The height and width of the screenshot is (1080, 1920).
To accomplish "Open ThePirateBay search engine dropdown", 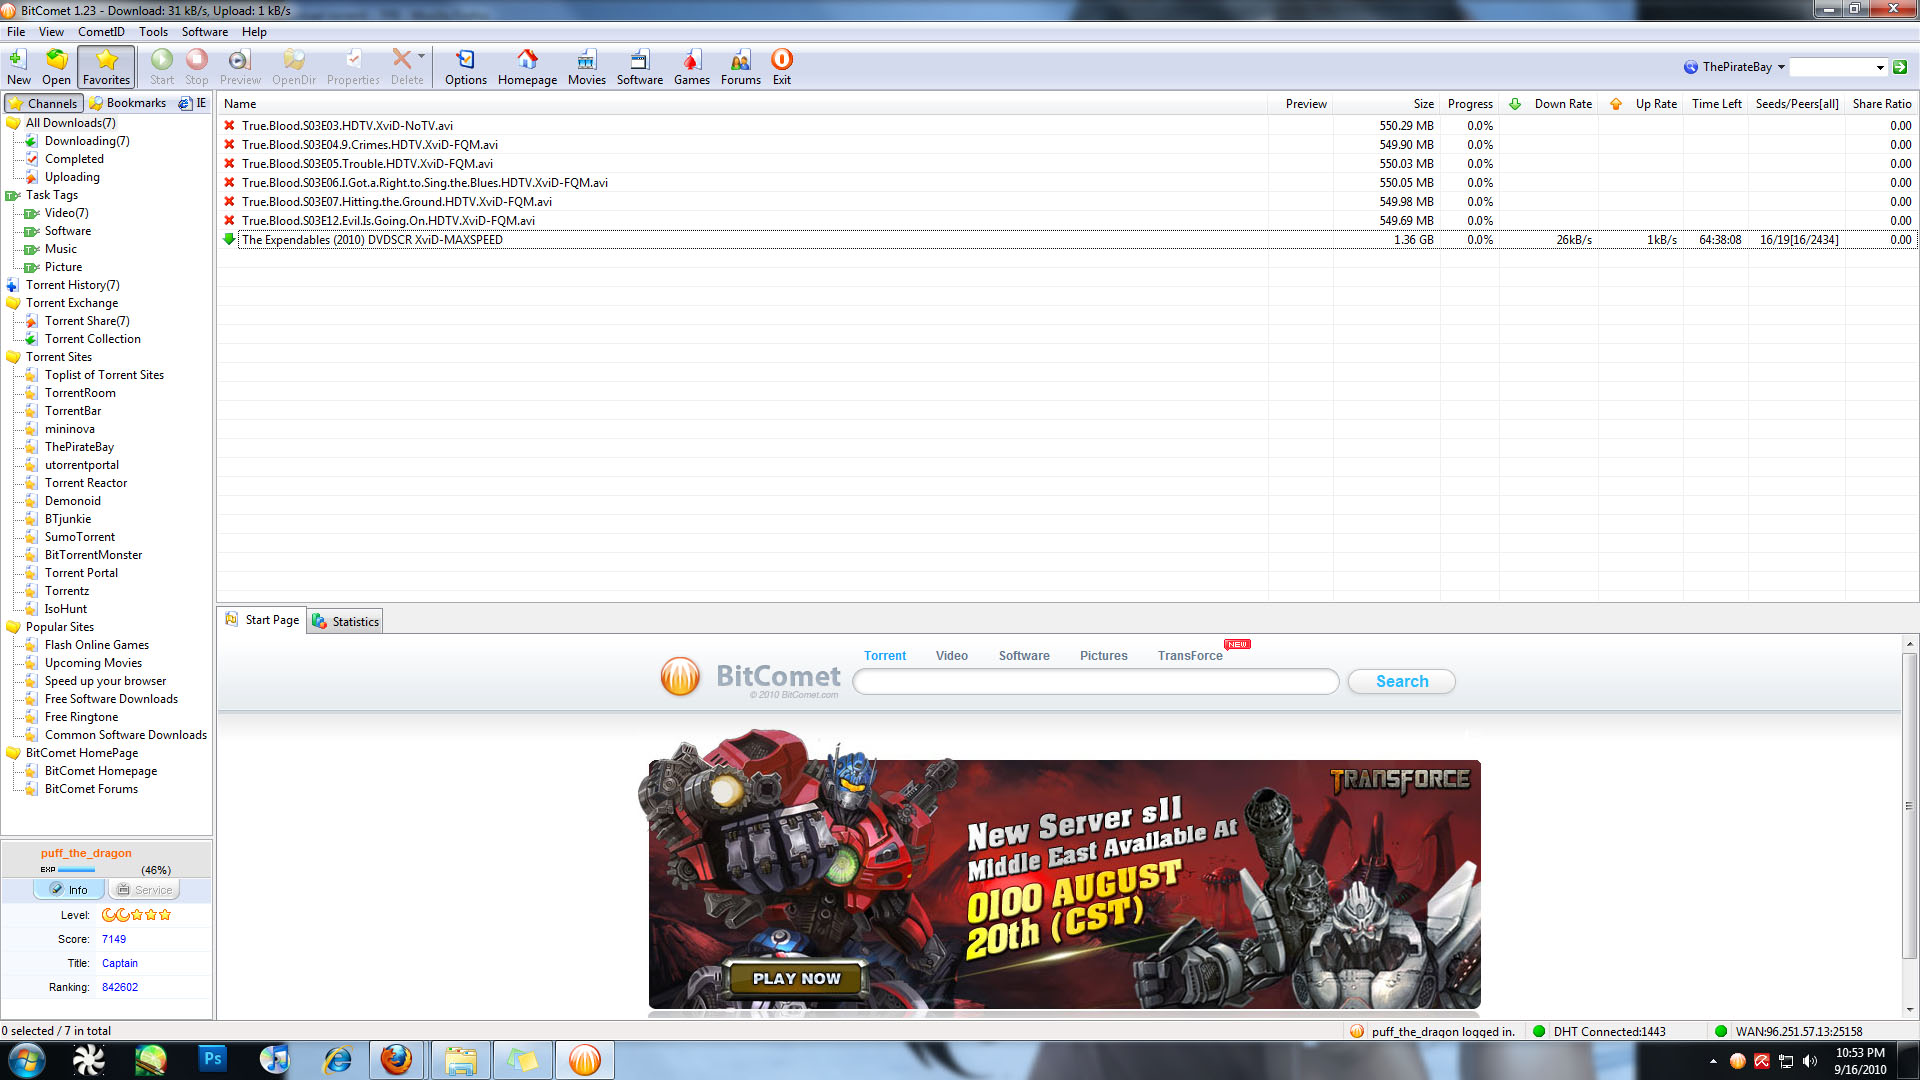I will 1735,67.
